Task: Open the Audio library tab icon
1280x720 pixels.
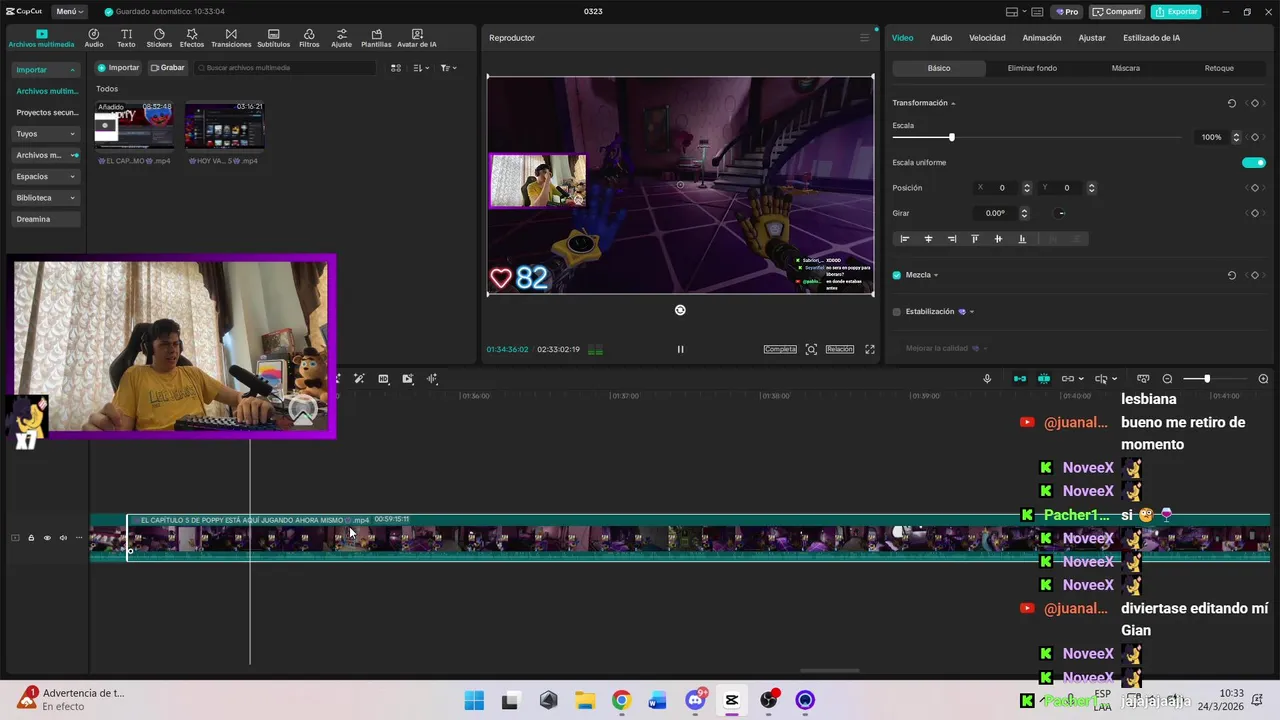Action: click(x=94, y=38)
